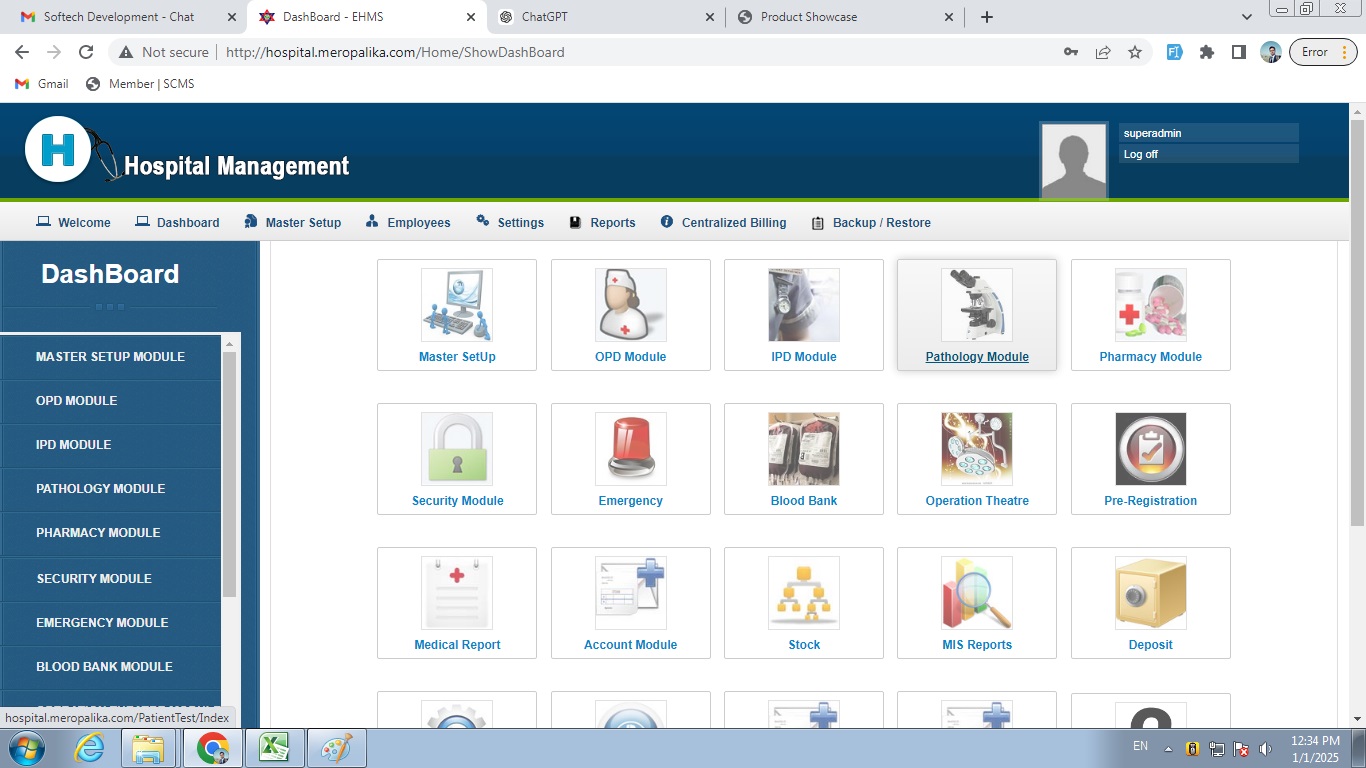Image resolution: width=1366 pixels, height=768 pixels.
Task: Click the OPD Module nurse icon
Action: point(630,305)
